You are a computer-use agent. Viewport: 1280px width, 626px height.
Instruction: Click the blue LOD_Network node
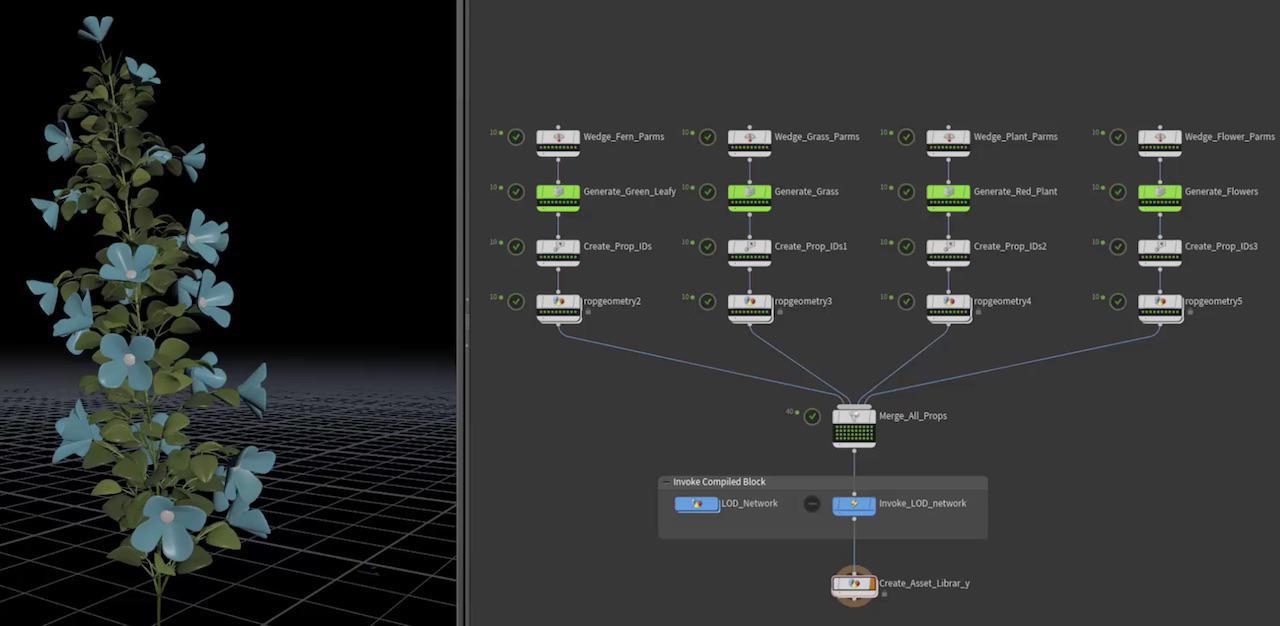[697, 504]
